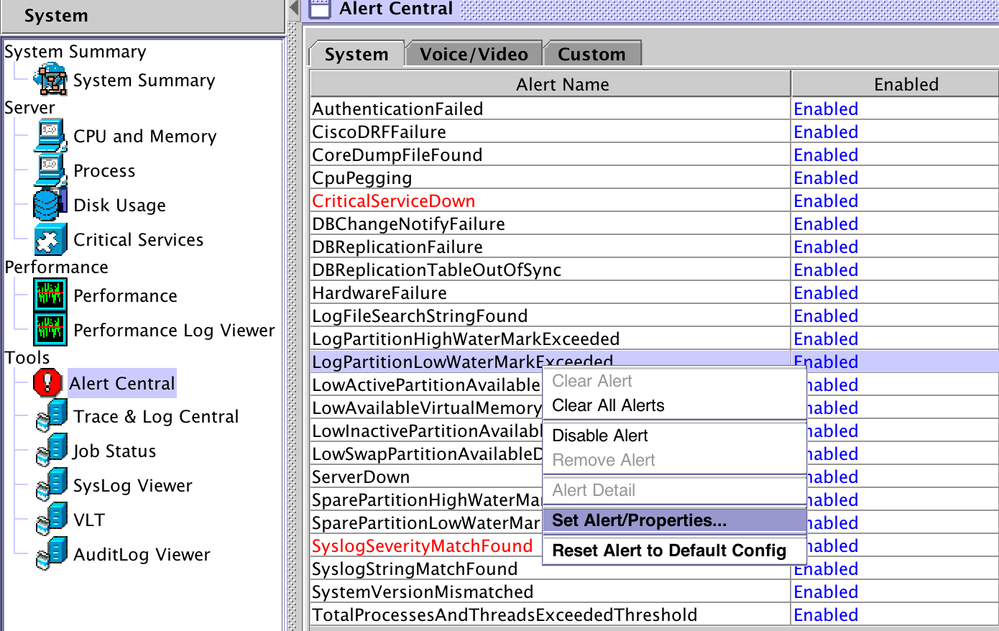Switch to the System tab
Screen dimensions: 999x631
tap(357, 54)
